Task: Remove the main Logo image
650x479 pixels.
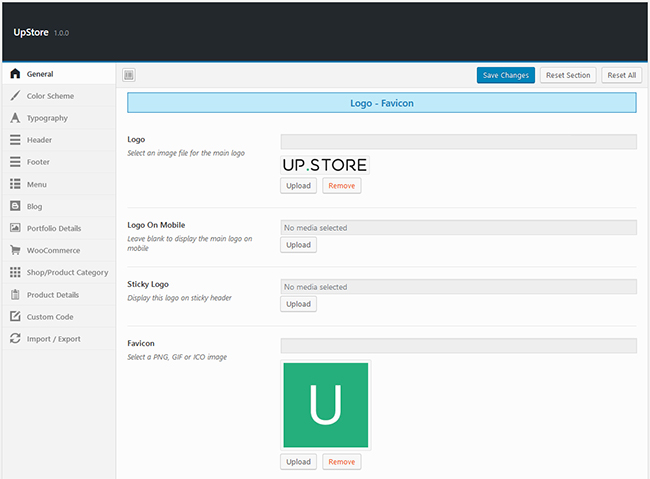Action: point(341,186)
